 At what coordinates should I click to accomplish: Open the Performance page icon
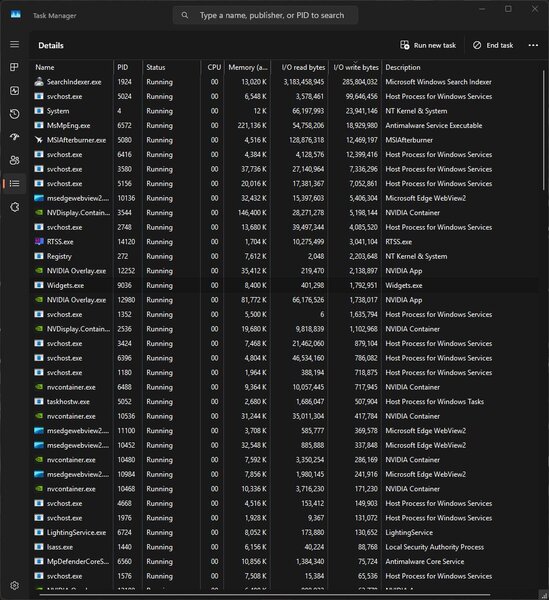tap(15, 91)
